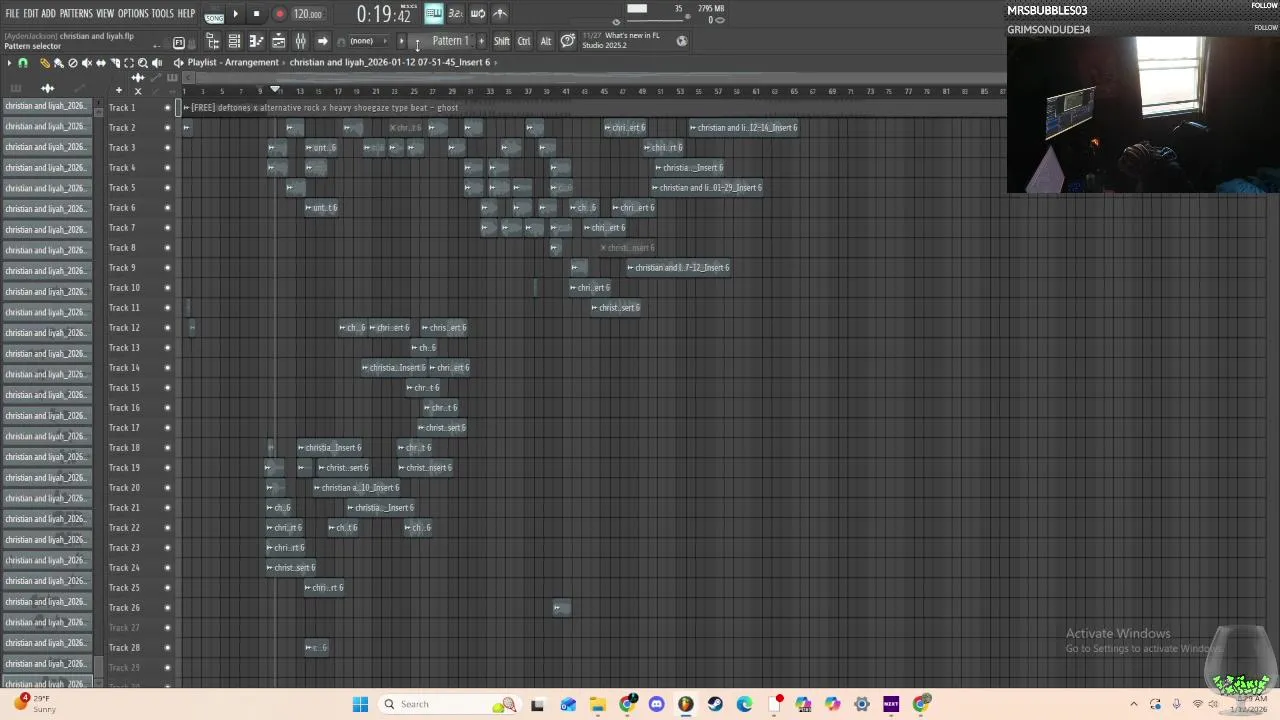Image resolution: width=1280 pixels, height=720 pixels.
Task: Click the right-arrow toolbar icon
Action: coord(322,41)
